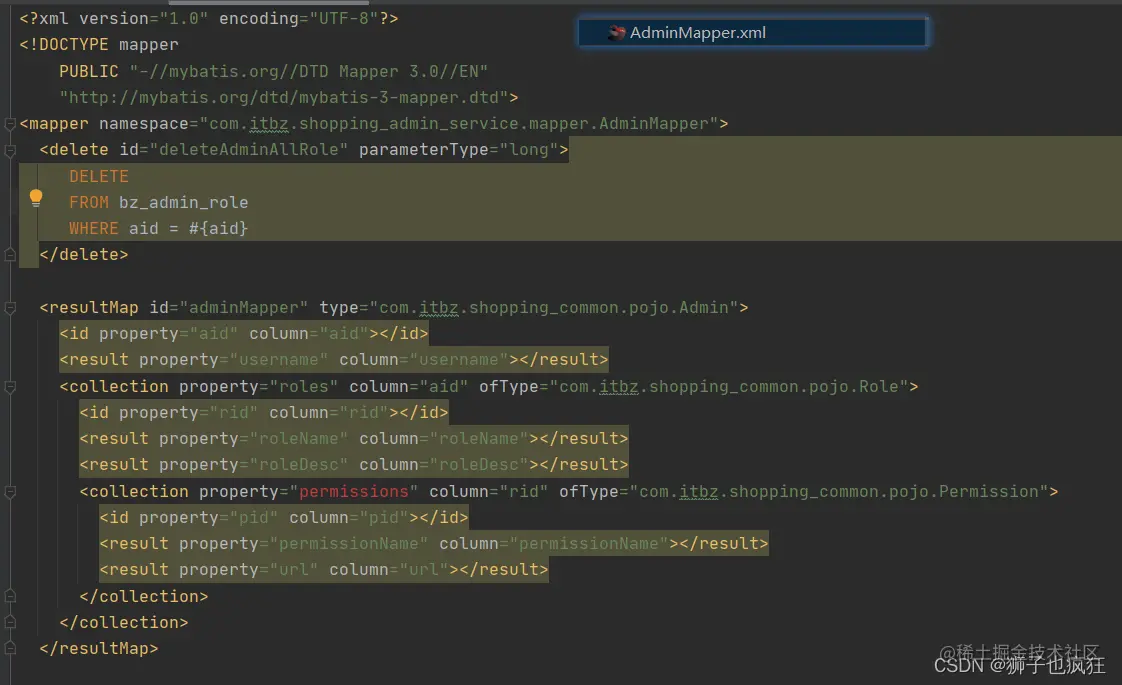This screenshot has width=1122, height=685.
Task: Click the result property url line
Action: tap(324, 570)
